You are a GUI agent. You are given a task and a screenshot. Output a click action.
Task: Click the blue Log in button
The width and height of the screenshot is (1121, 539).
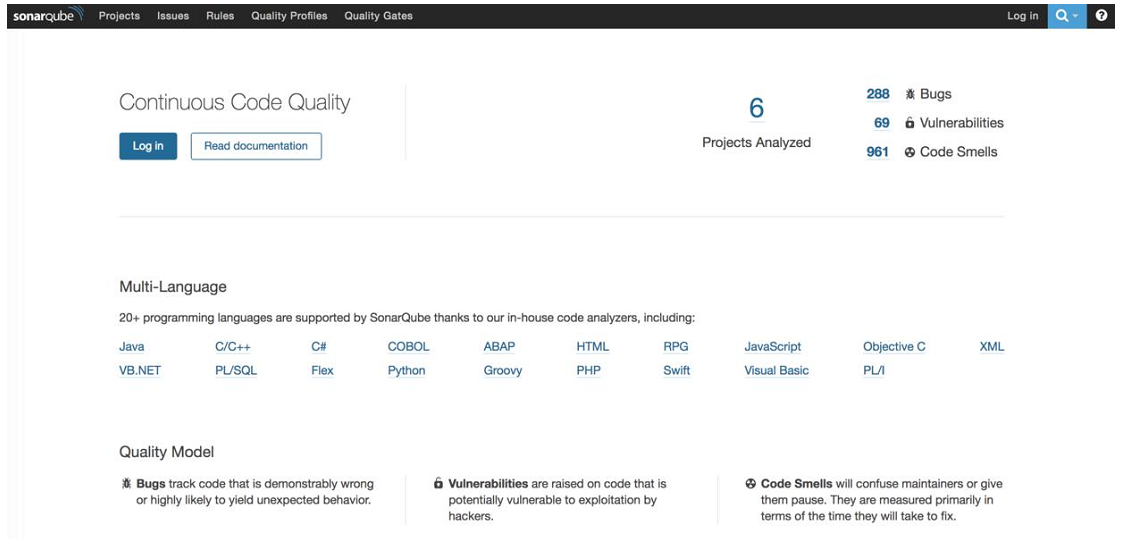(148, 146)
